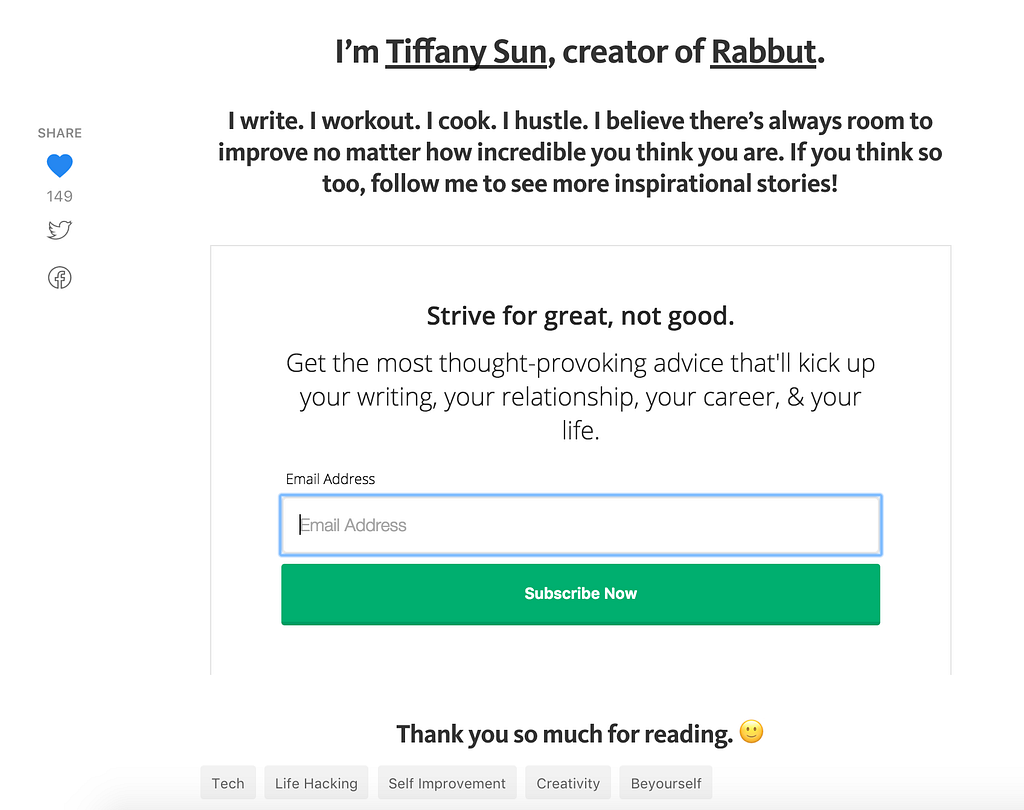Click the "Strive for great, not good." heading

click(580, 317)
